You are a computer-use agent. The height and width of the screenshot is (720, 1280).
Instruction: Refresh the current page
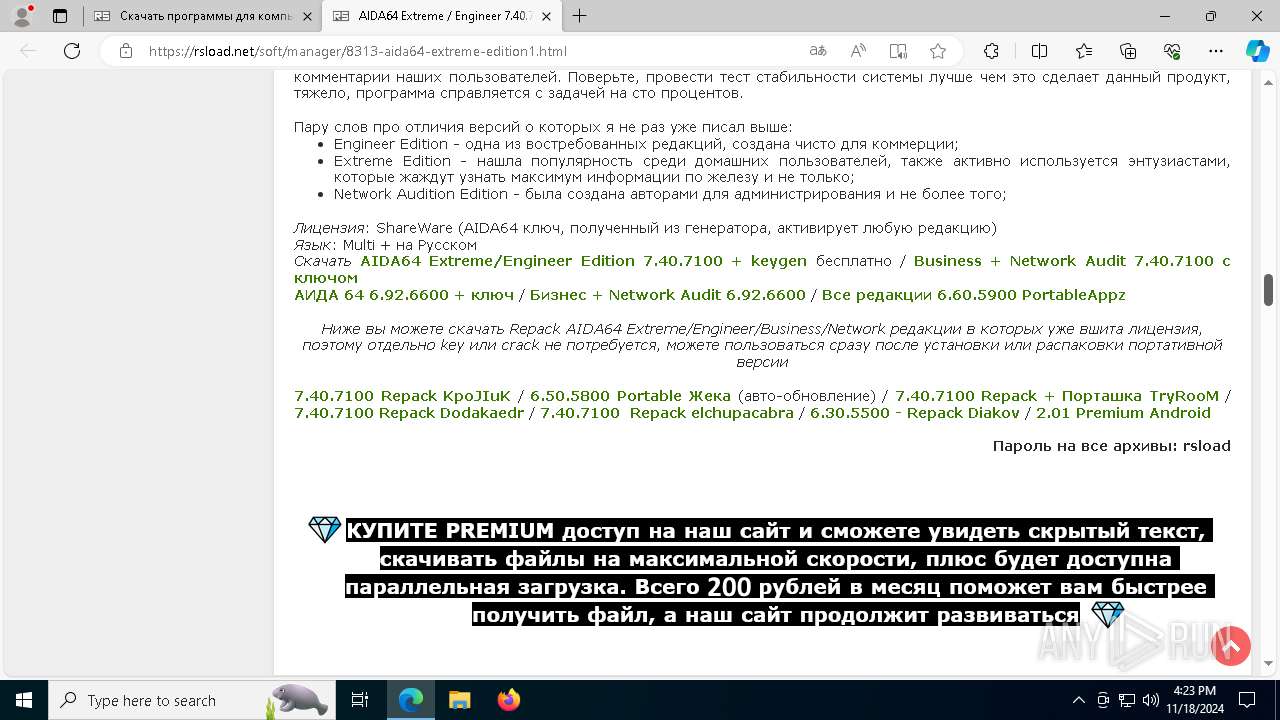(x=72, y=51)
